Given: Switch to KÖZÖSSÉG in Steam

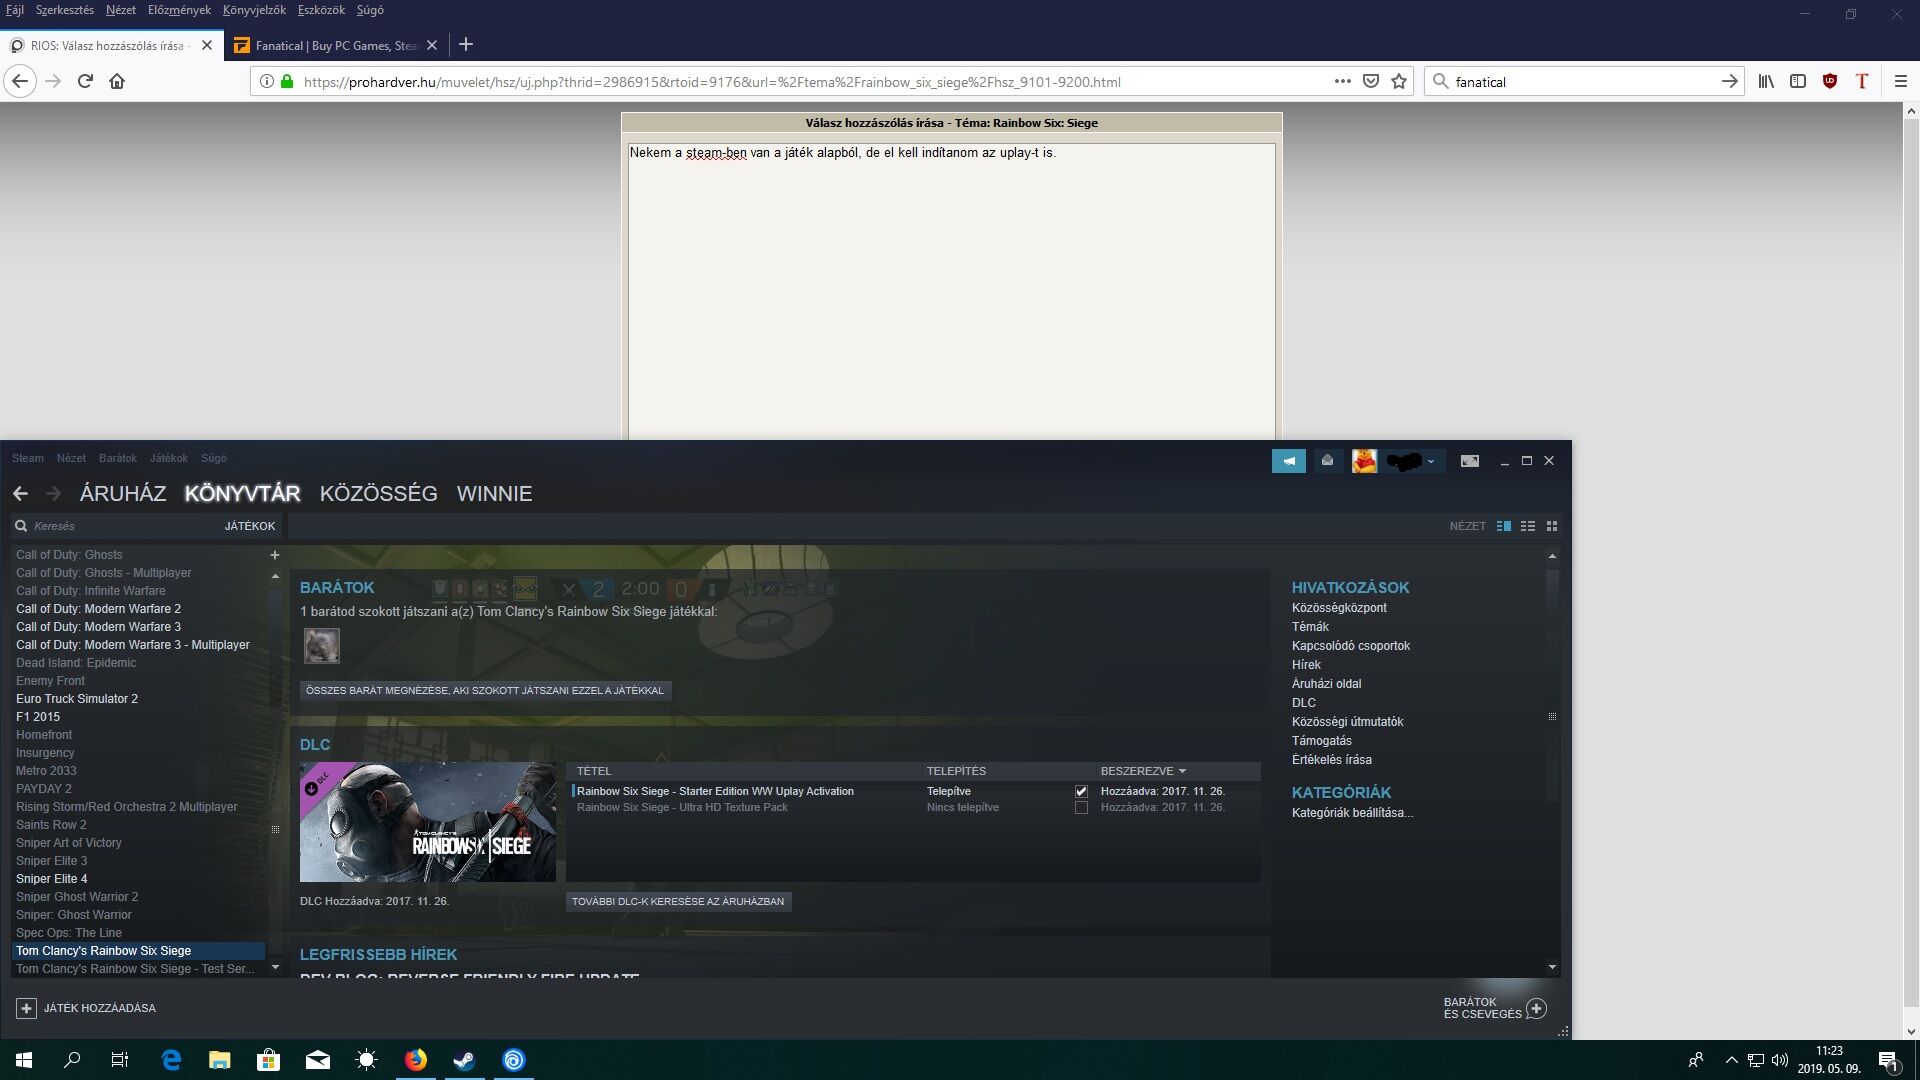Looking at the screenshot, I should (x=378, y=493).
